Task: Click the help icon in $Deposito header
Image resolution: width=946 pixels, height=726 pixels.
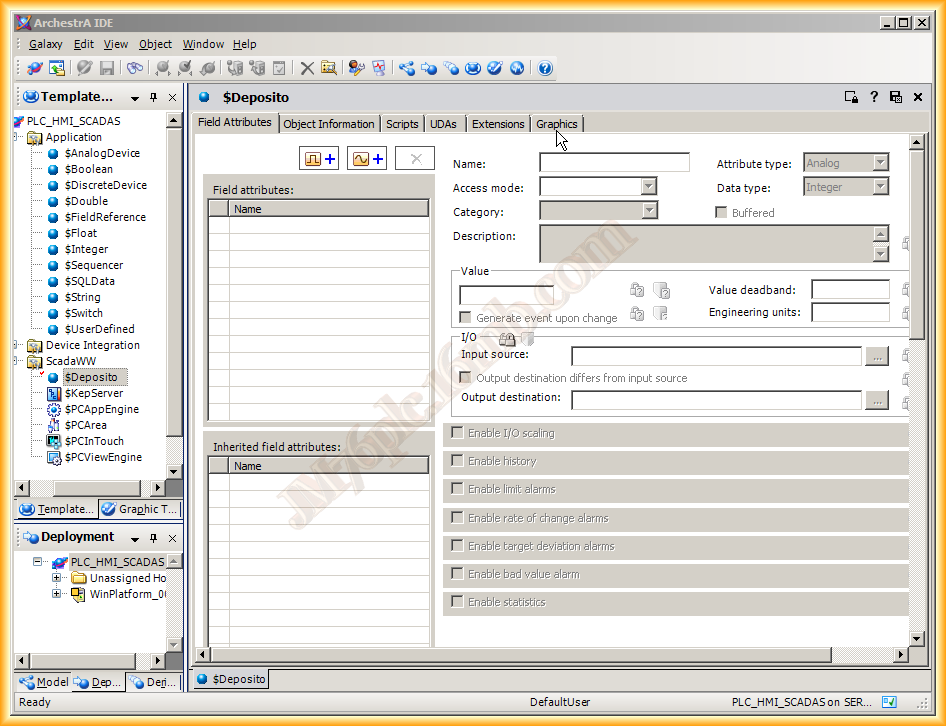Action: point(873,97)
